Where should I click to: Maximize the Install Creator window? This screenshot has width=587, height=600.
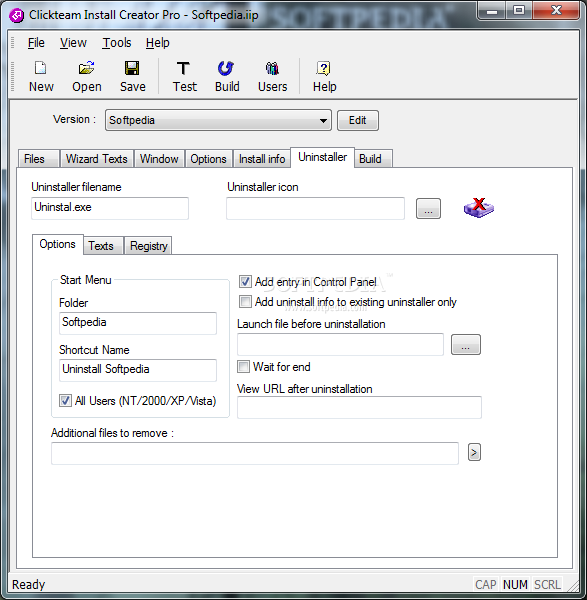click(519, 11)
